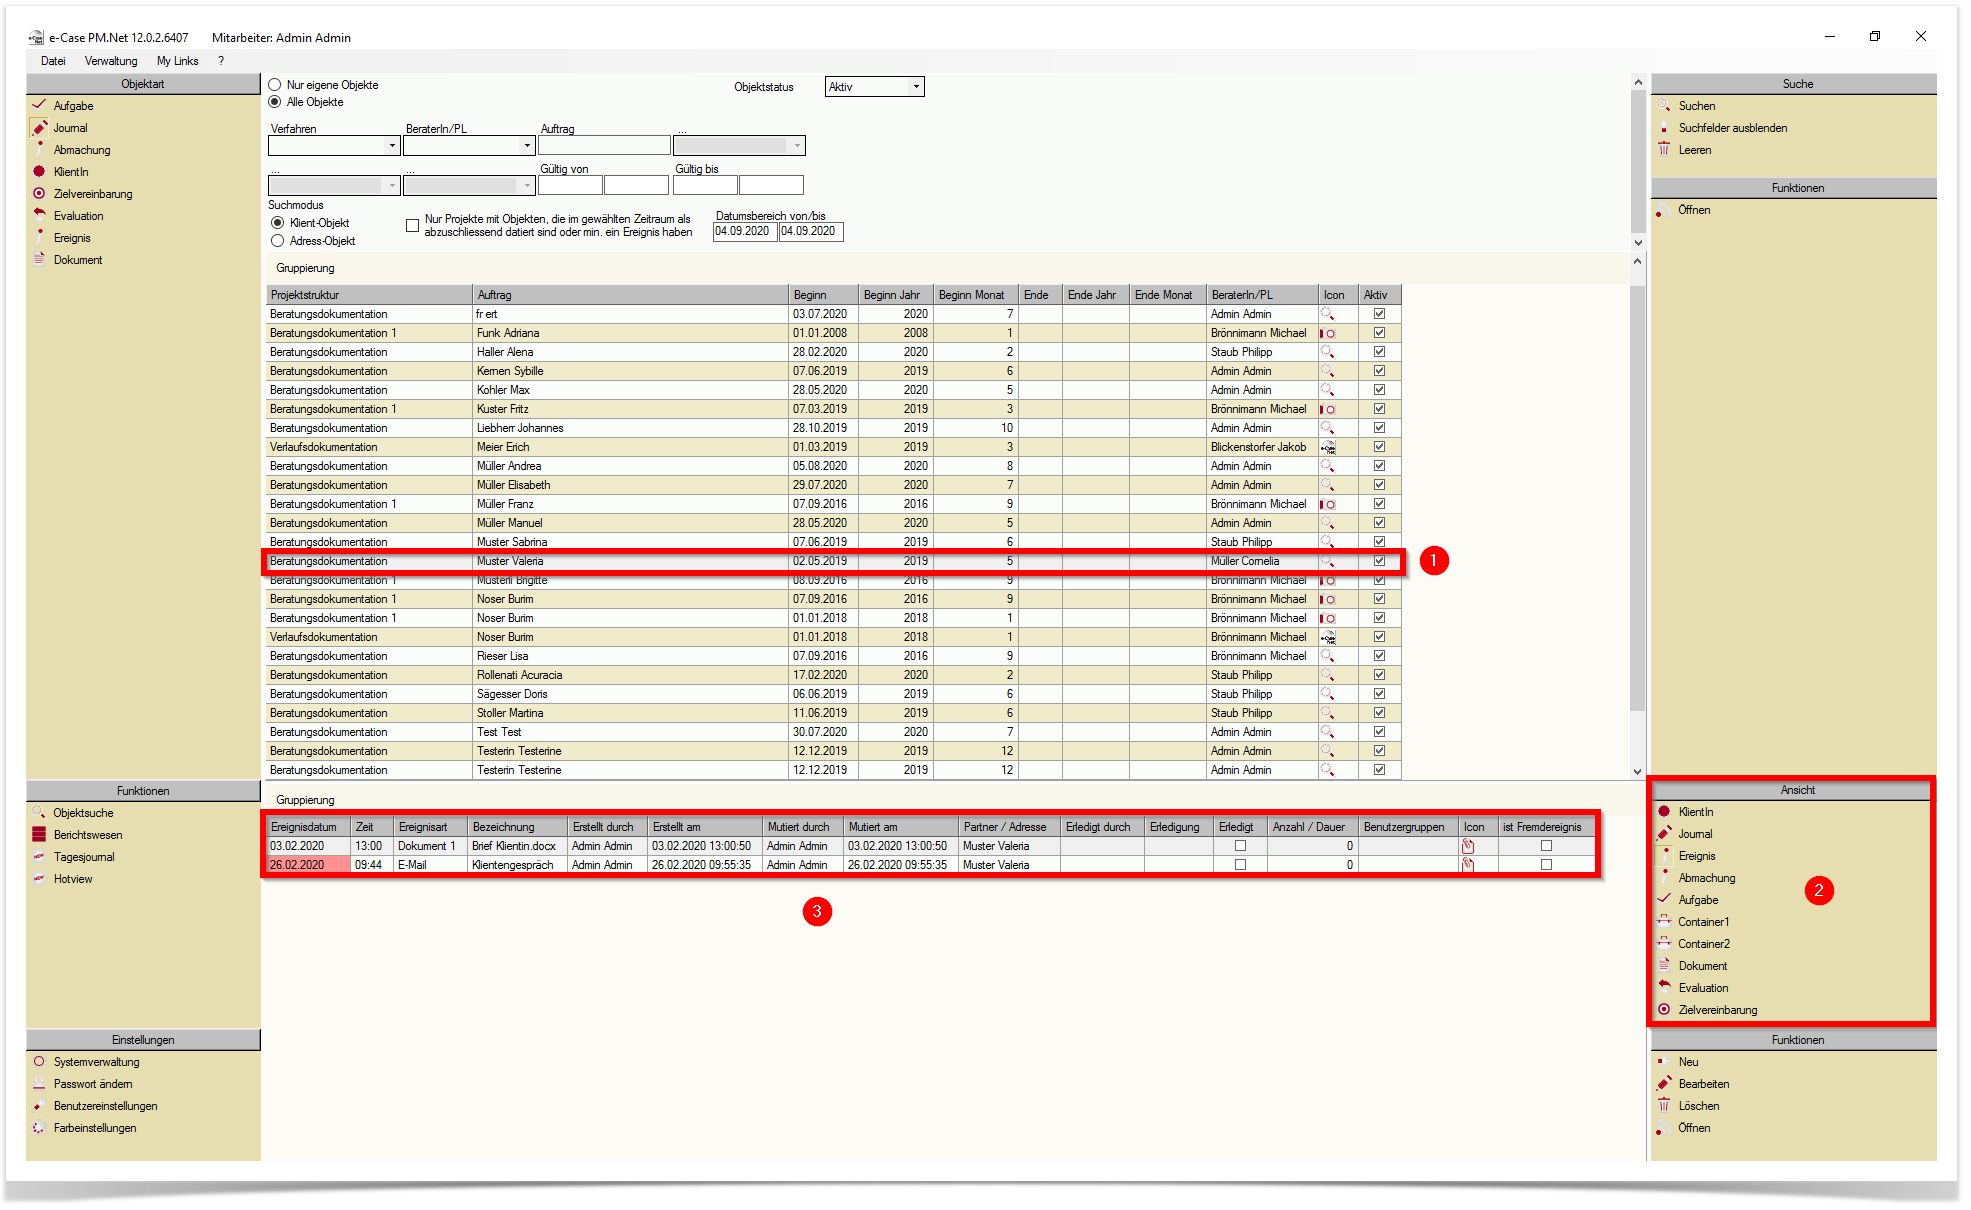Select the Rollenati Acuracia project row

833,675
